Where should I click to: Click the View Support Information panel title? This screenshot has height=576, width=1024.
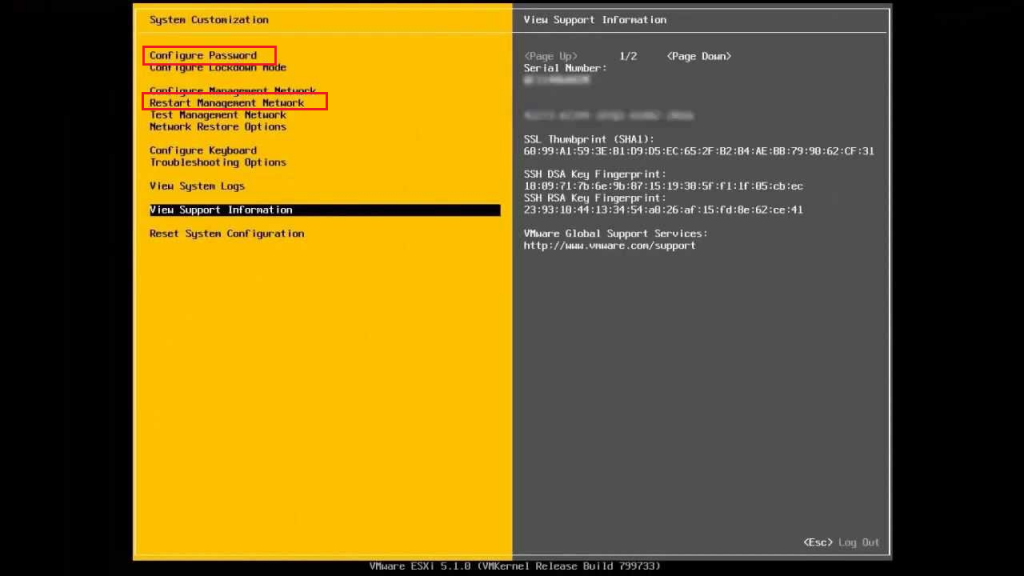(595, 20)
